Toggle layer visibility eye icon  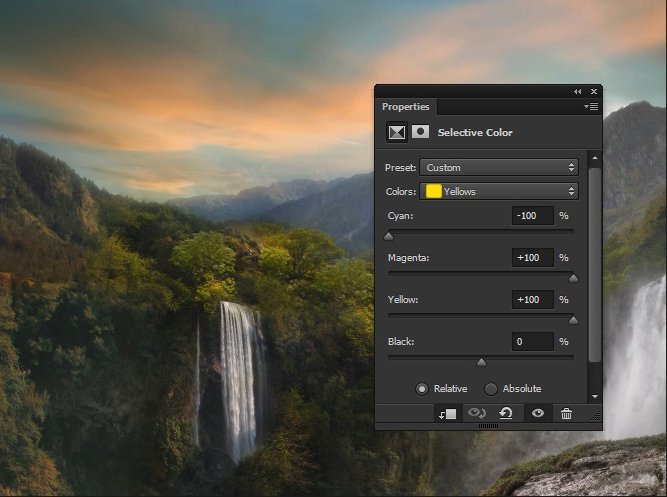[537, 414]
